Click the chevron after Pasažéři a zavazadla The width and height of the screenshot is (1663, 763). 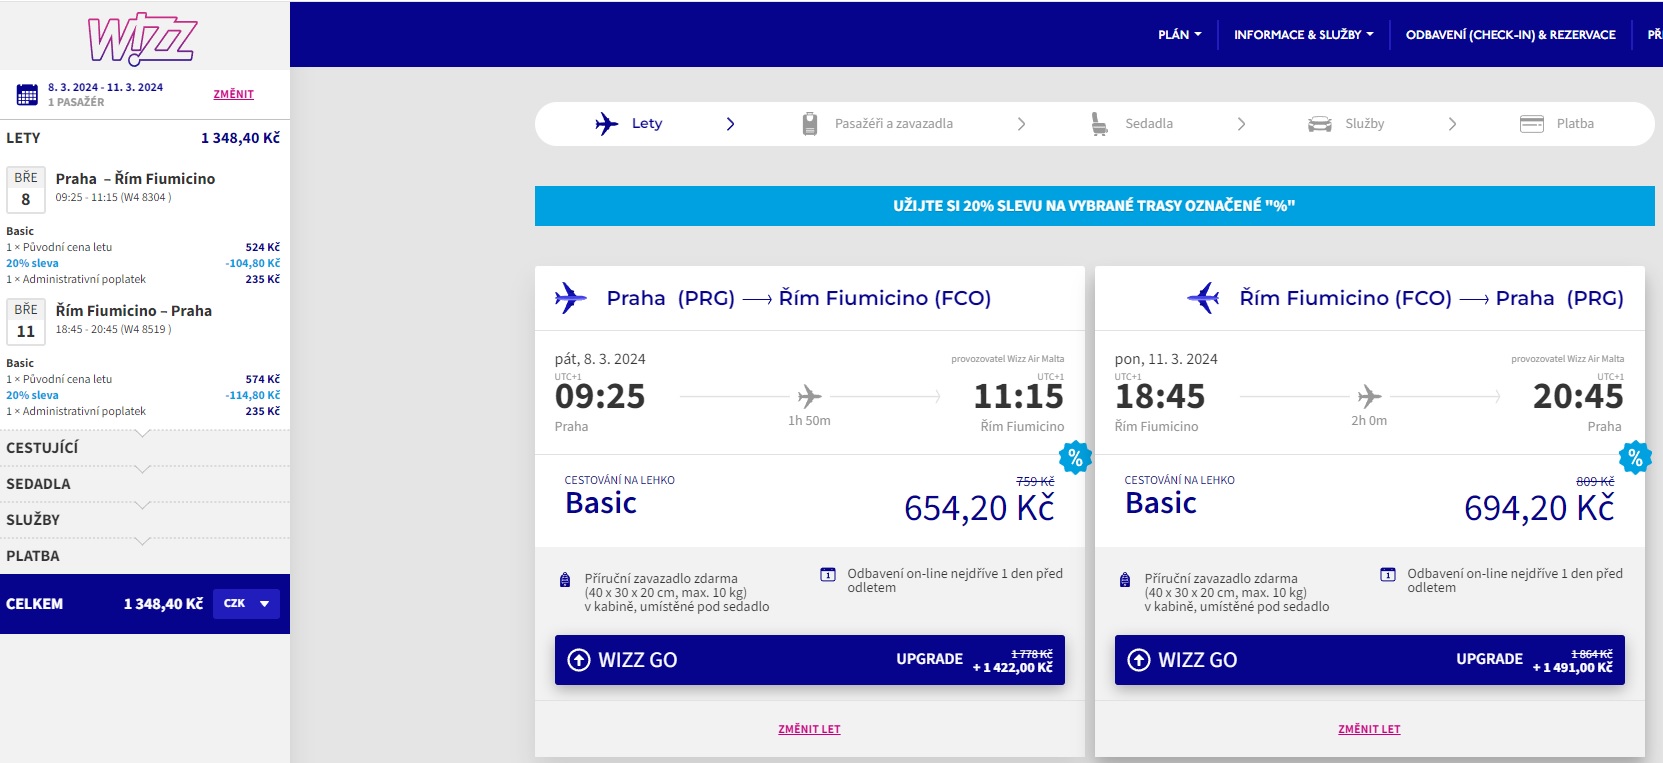pos(1021,124)
